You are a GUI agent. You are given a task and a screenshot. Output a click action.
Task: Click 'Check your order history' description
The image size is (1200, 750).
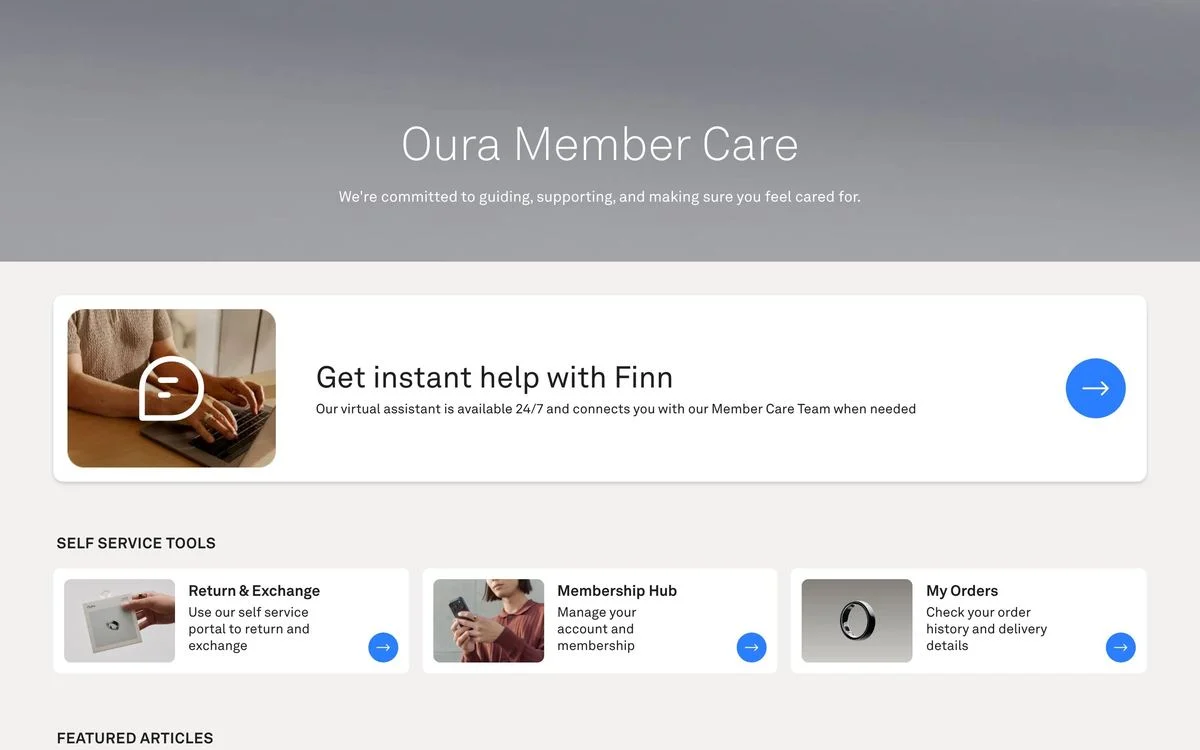pos(986,629)
